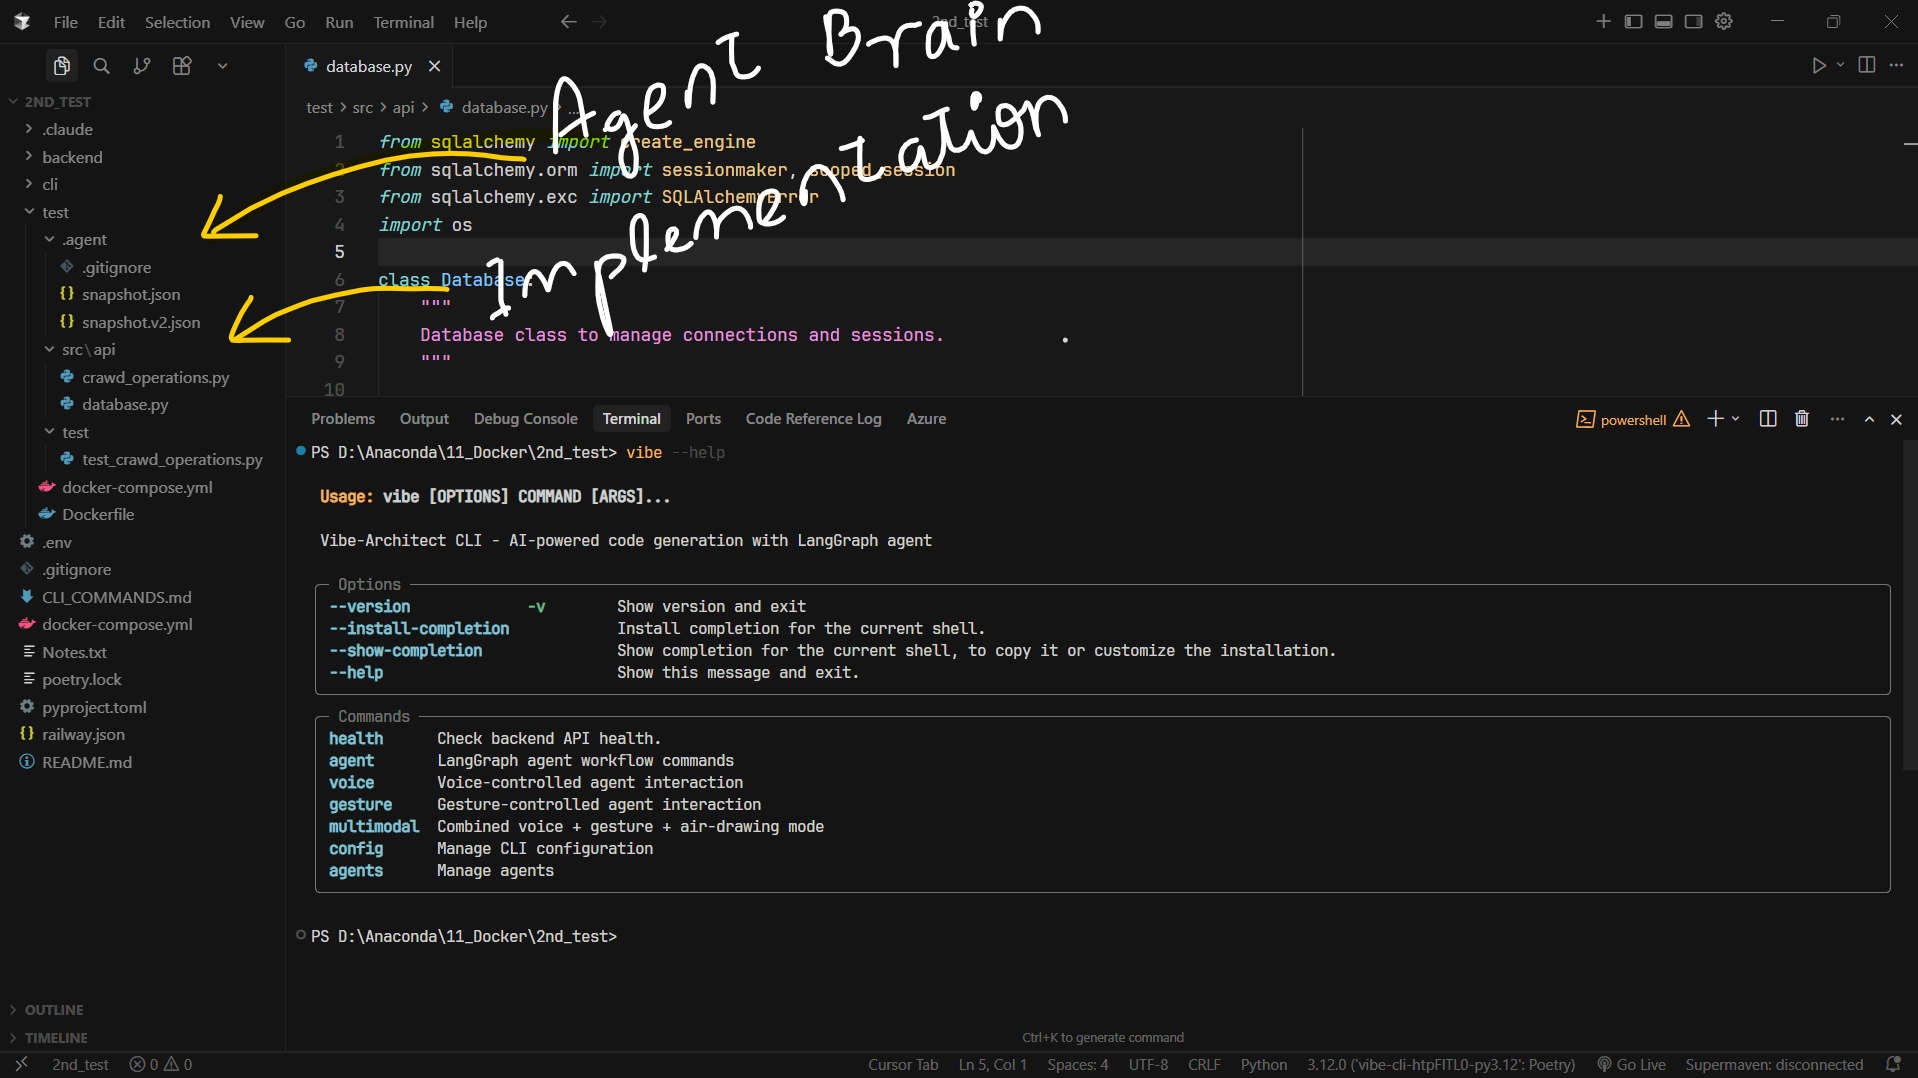
Task: Open the Source Control view icon
Action: pos(142,66)
